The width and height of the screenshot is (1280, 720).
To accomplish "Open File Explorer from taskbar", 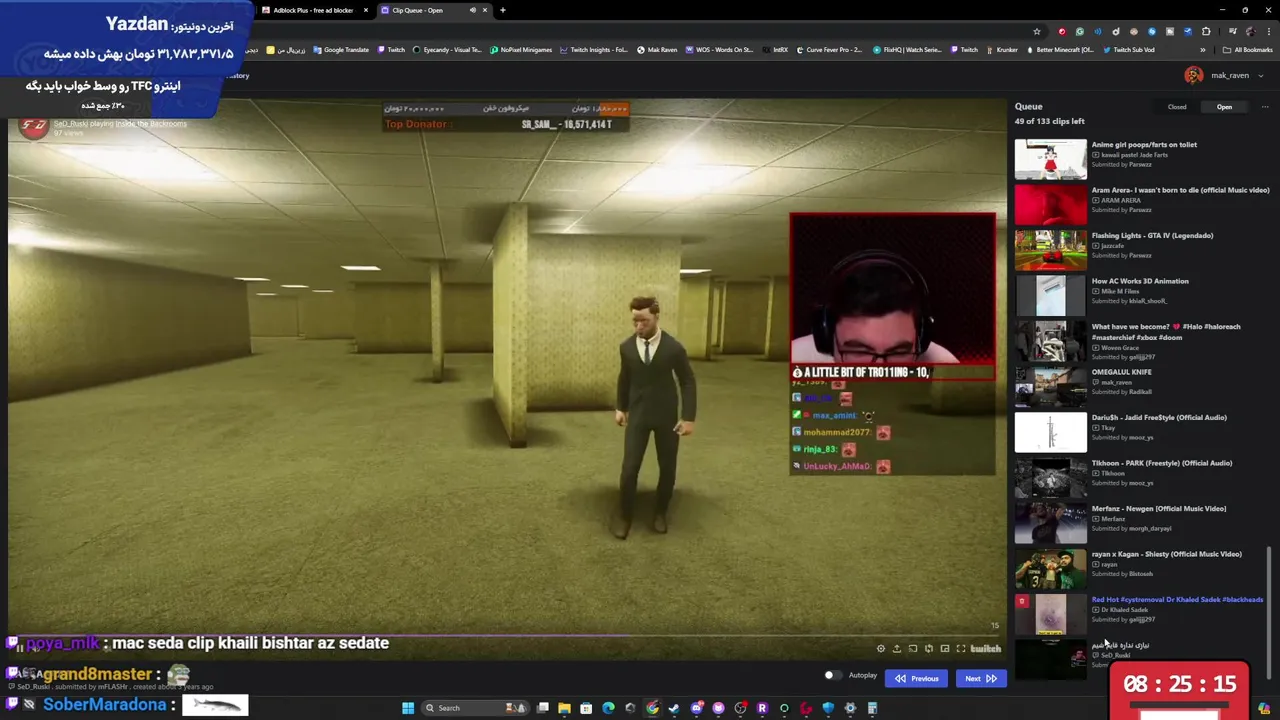I will pos(564,708).
